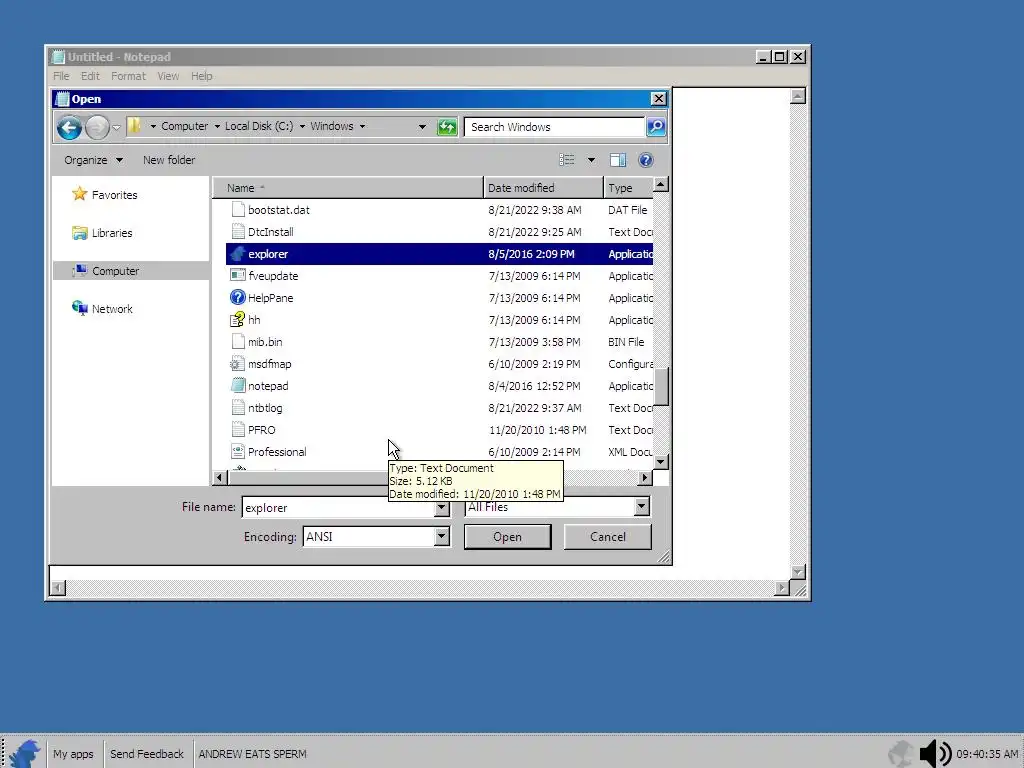The height and width of the screenshot is (768, 1024).
Task: Click the file list scroll down arrow
Action: pos(661,462)
